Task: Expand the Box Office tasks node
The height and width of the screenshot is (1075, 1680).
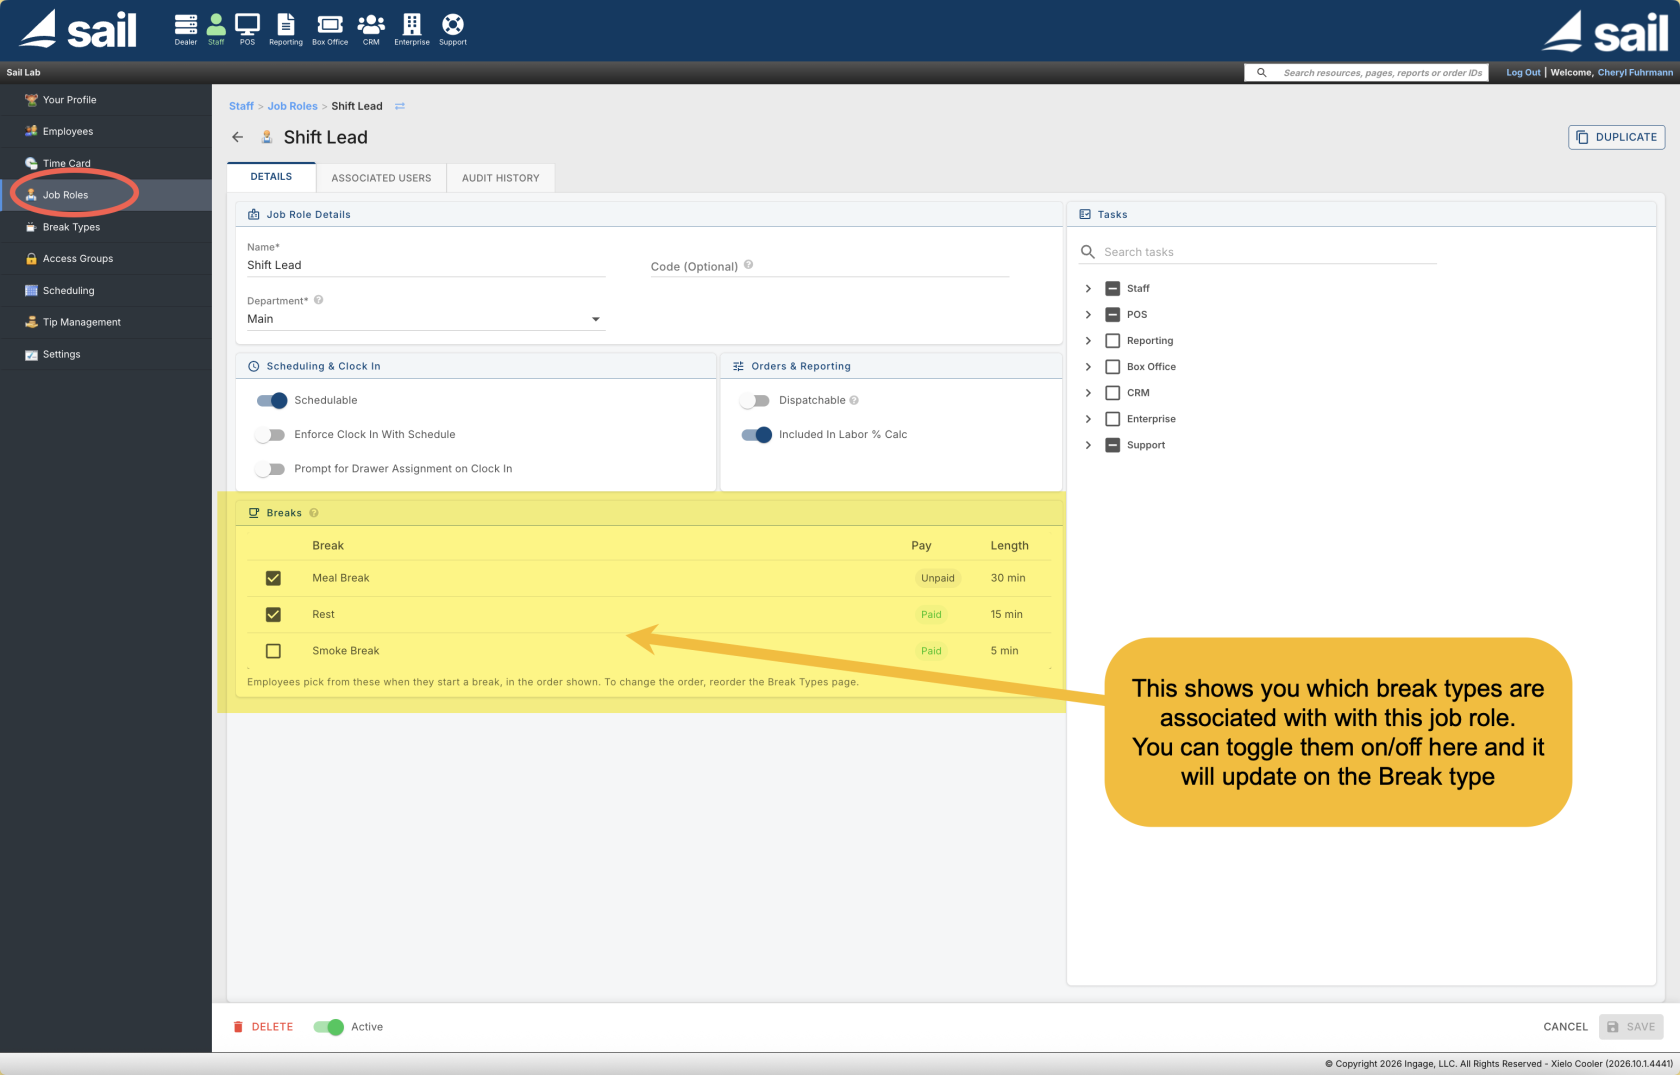Action: click(1088, 367)
